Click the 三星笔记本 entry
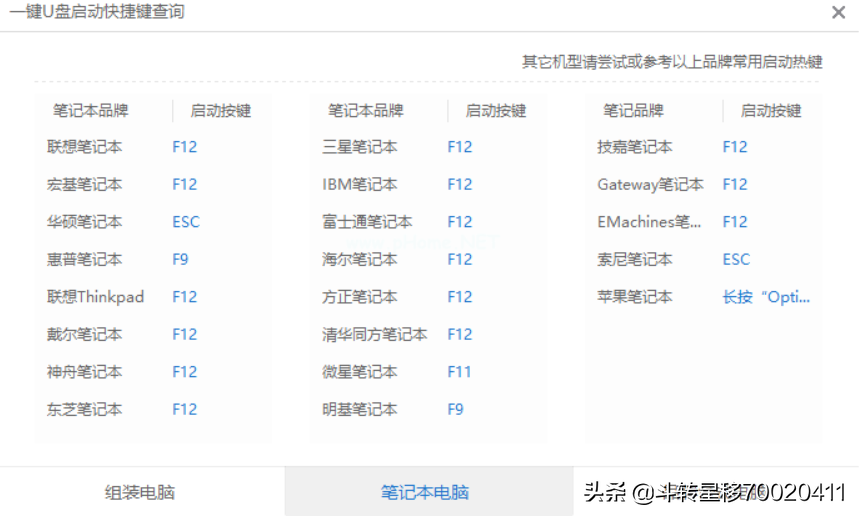862x518 pixels. point(360,147)
